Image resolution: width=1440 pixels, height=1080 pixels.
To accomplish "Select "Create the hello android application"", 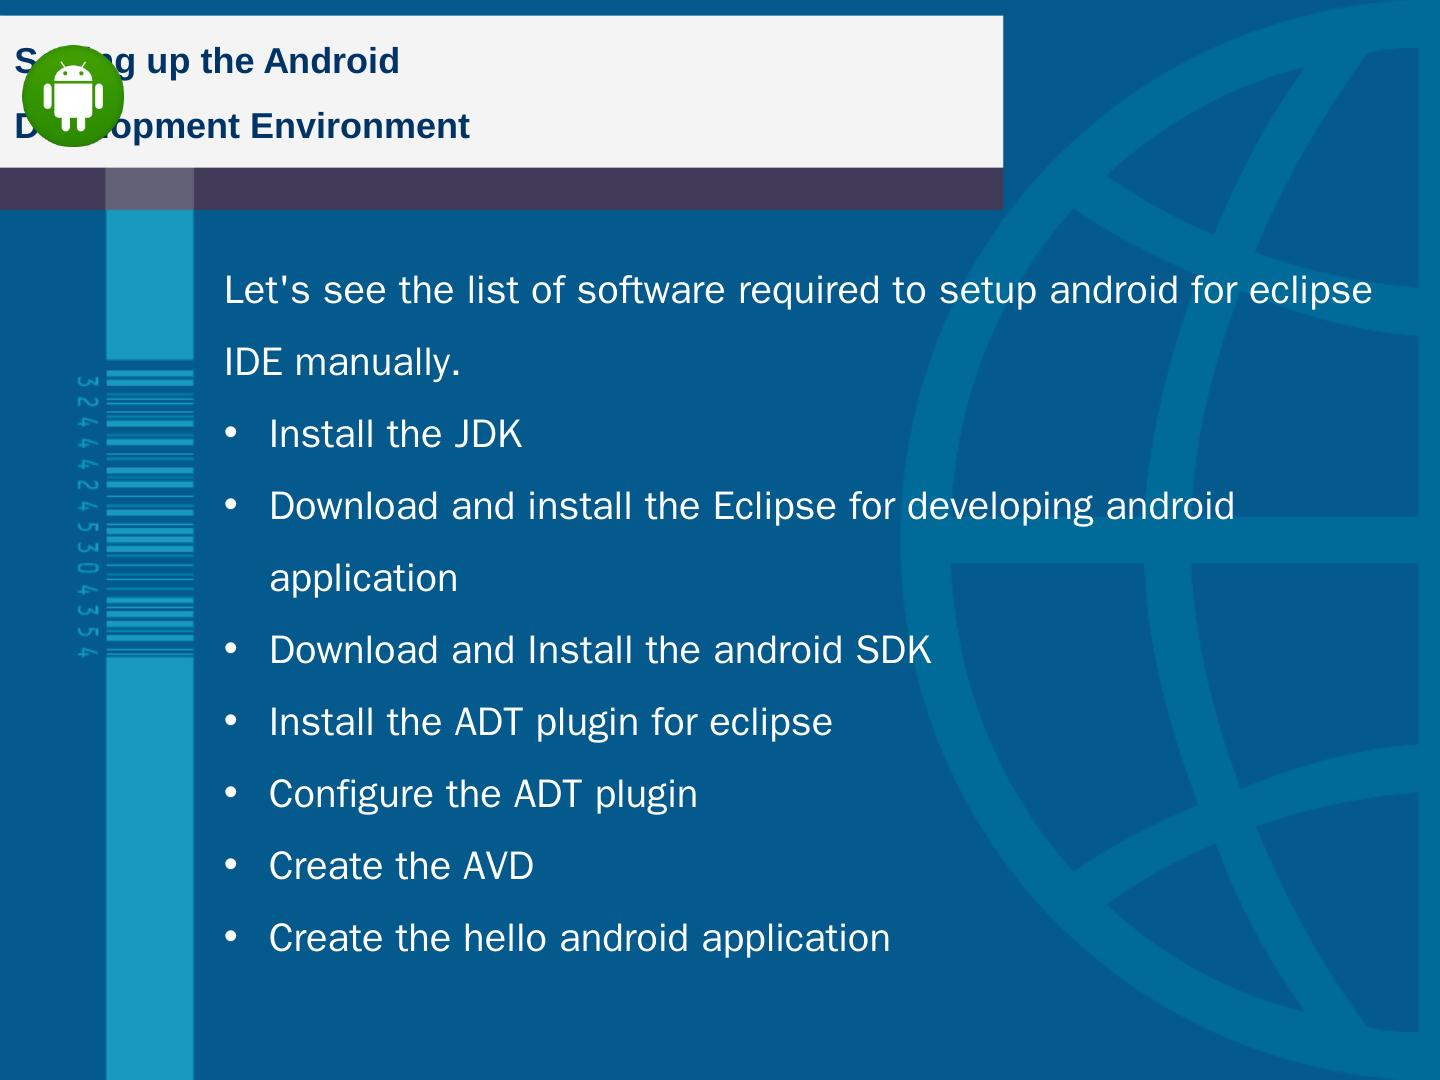I will point(579,938).
